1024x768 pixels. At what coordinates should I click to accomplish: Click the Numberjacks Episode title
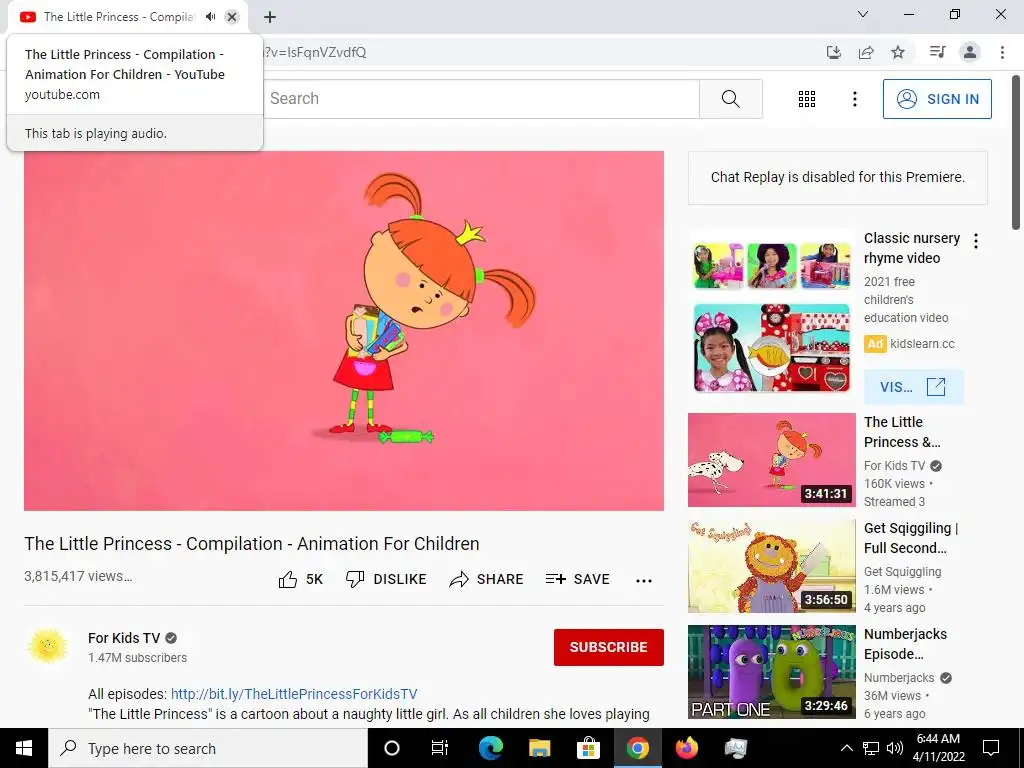pos(905,644)
